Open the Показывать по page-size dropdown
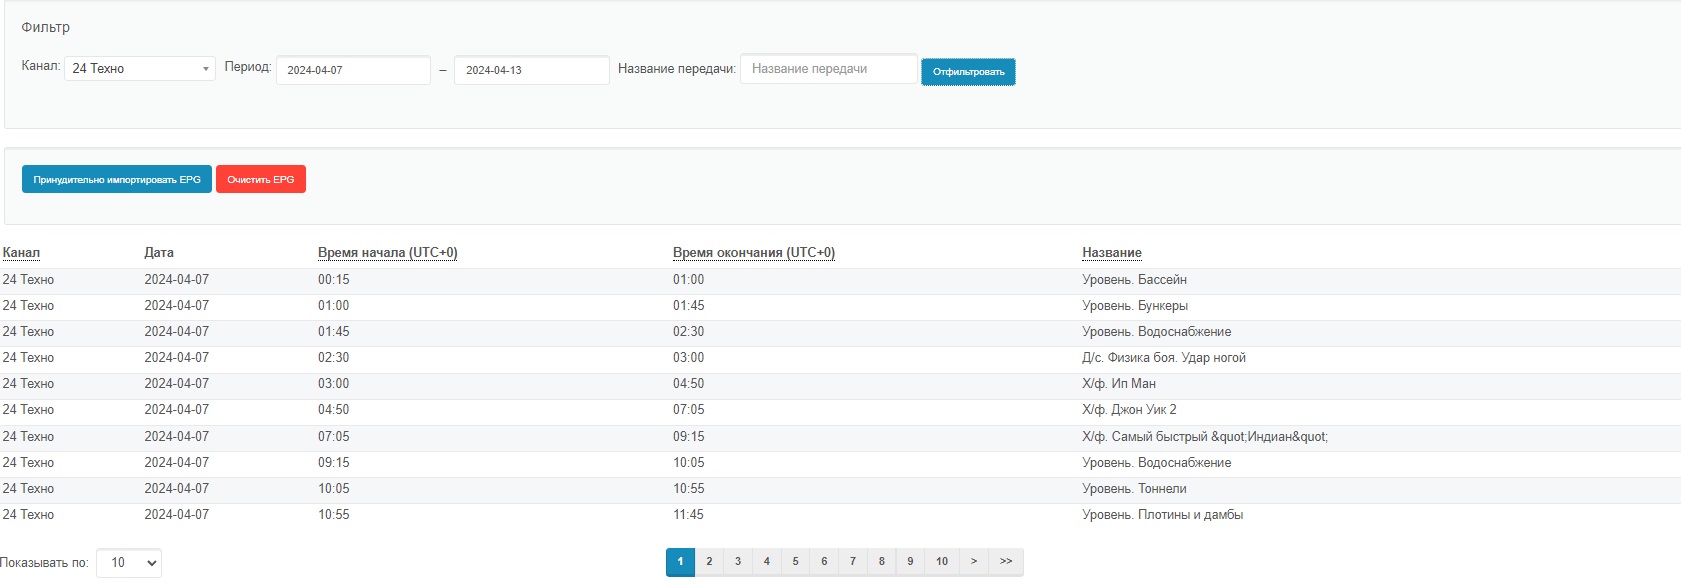The height and width of the screenshot is (584, 1681). pyautogui.click(x=129, y=563)
